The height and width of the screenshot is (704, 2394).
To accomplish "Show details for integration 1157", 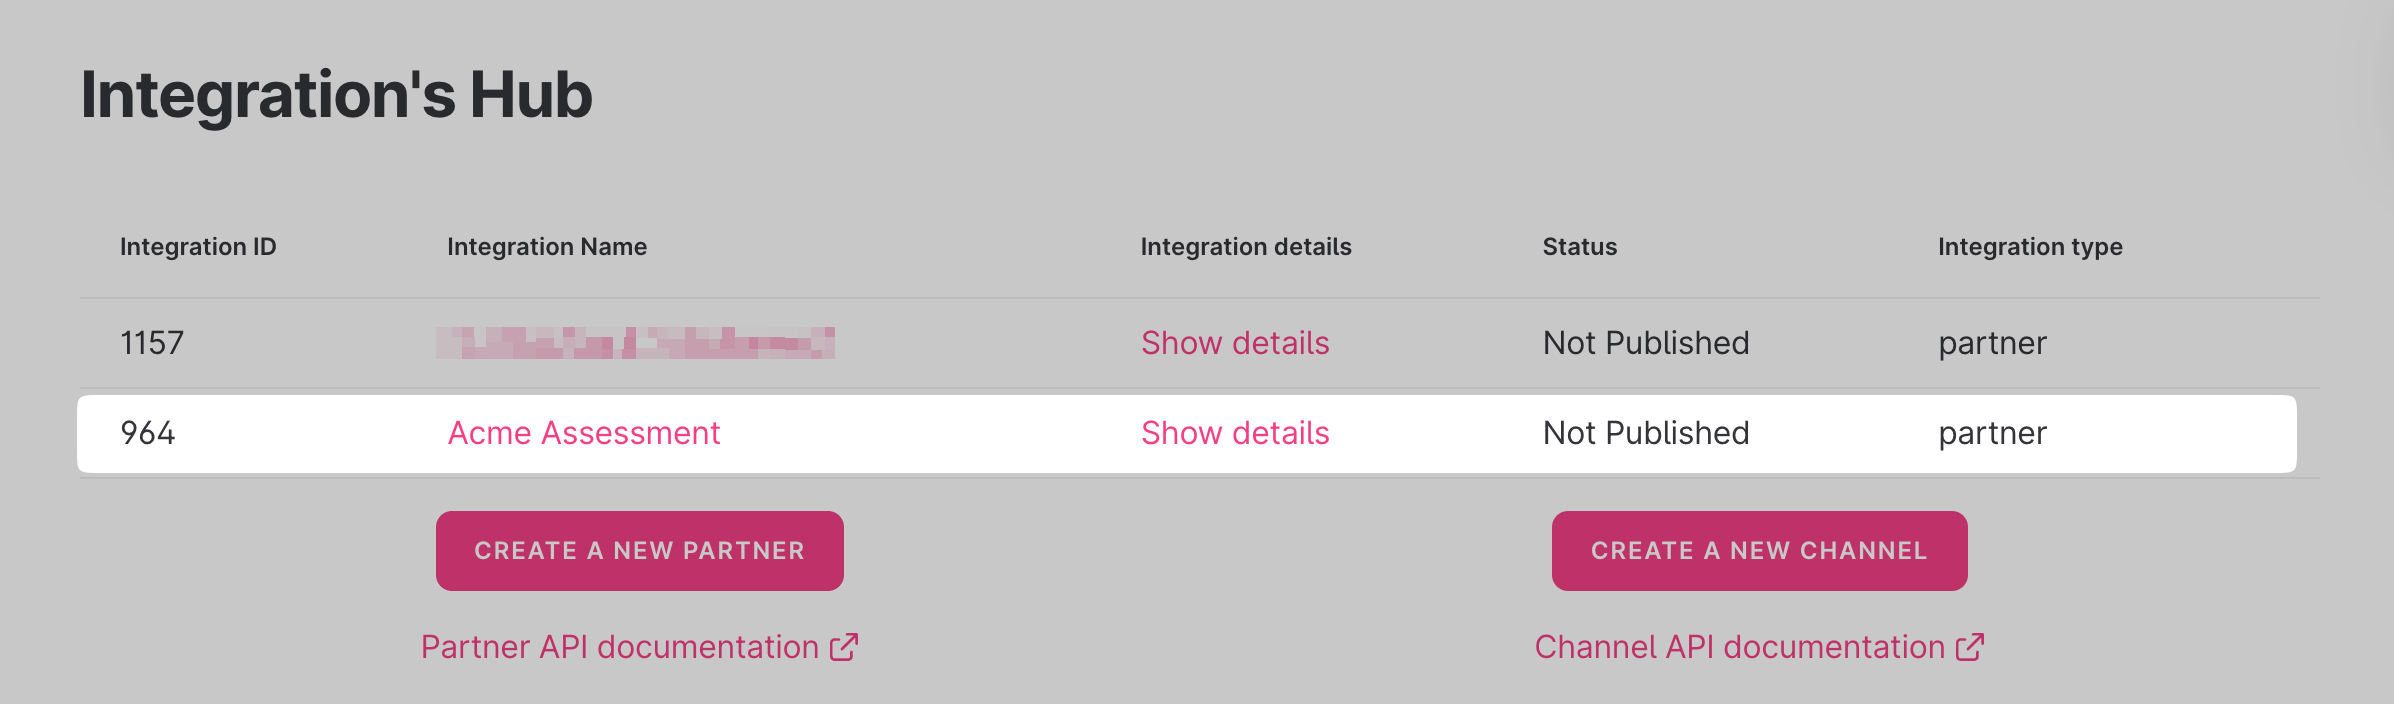I will click(1235, 343).
